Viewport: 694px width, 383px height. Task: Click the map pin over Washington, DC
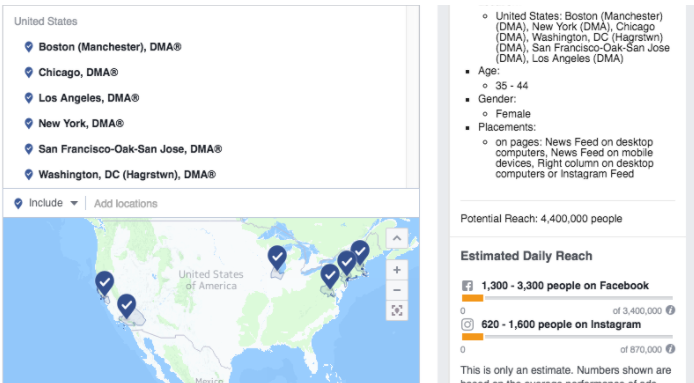pos(330,277)
